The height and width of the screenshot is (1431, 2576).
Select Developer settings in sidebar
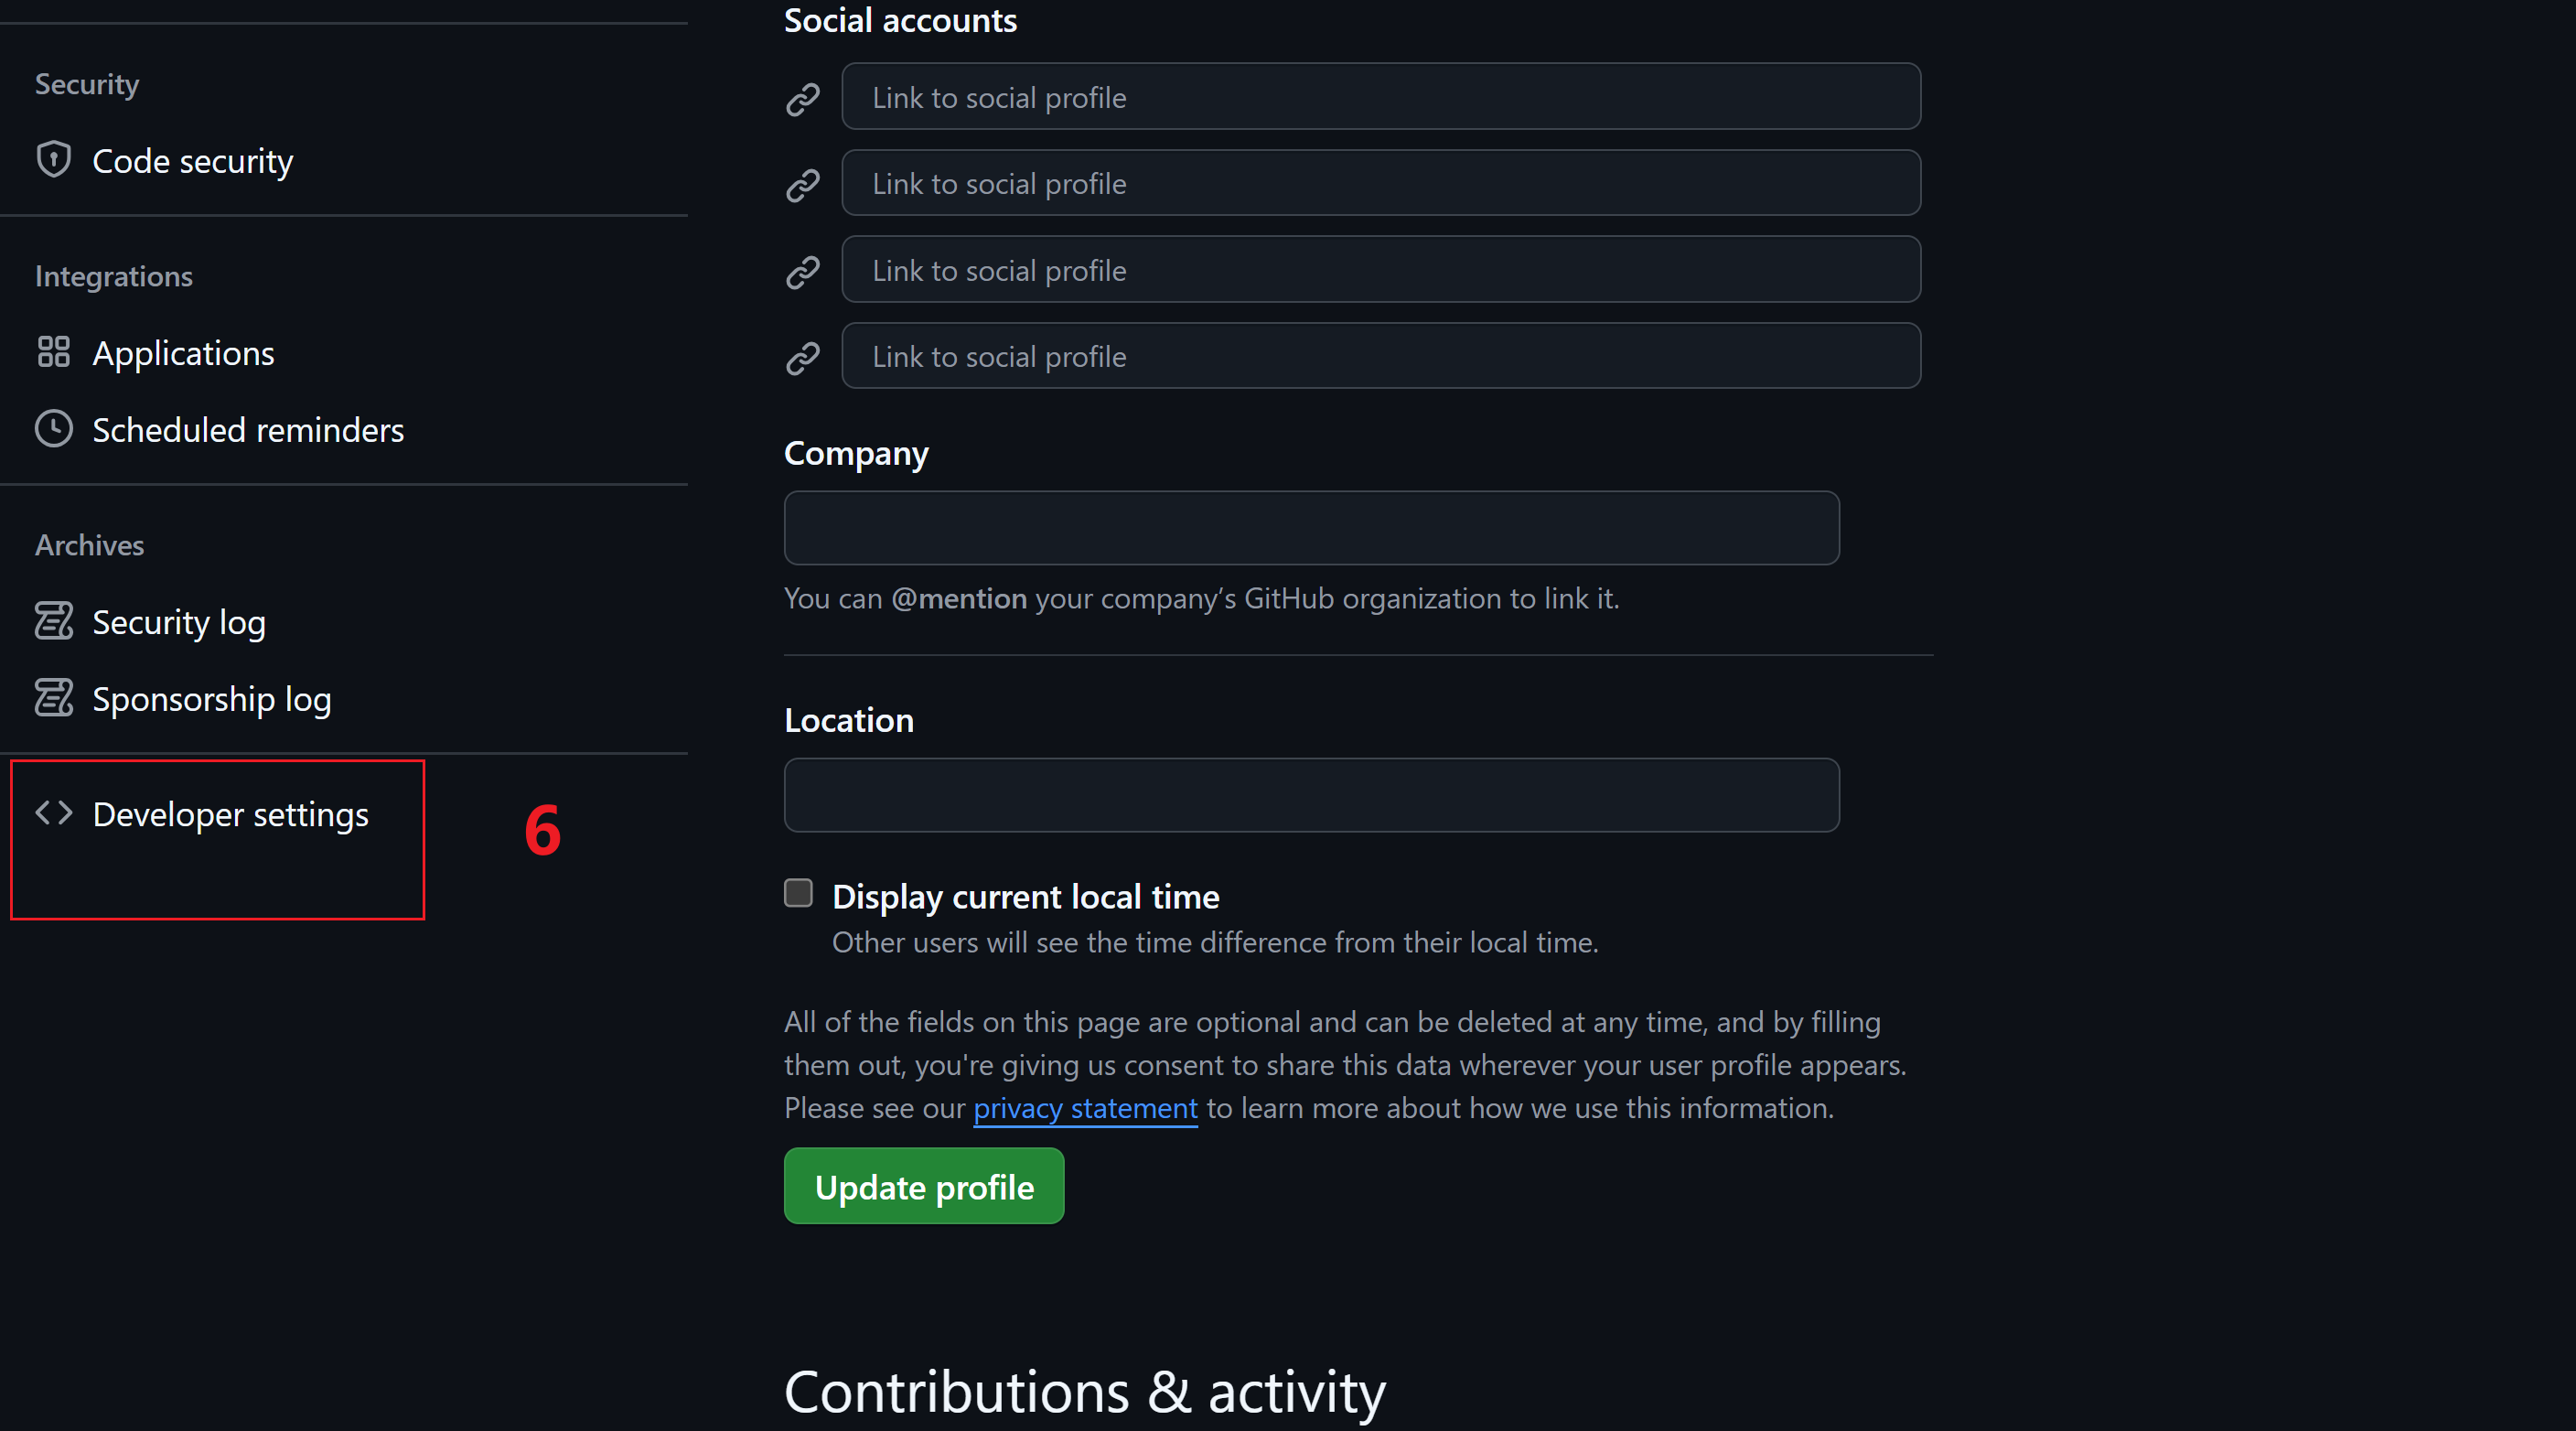[230, 814]
